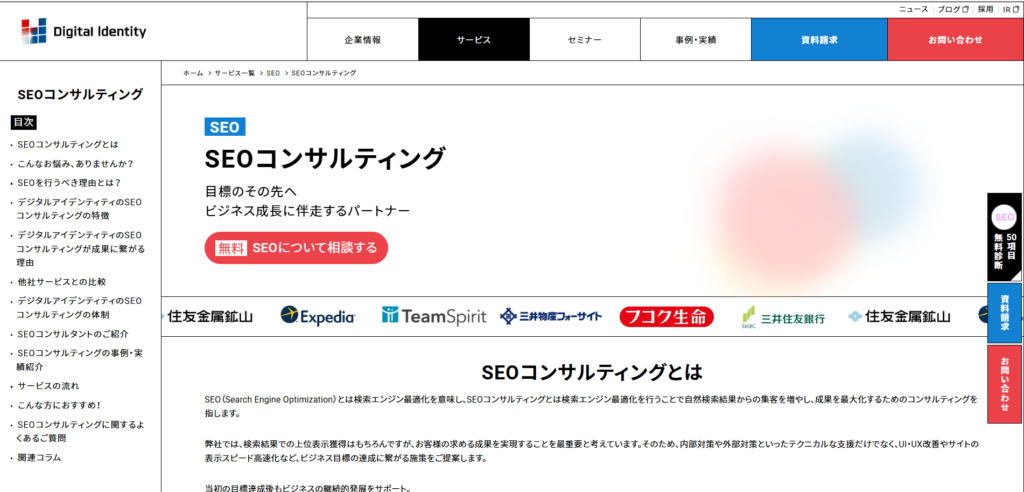Open the Expedia client logo
This screenshot has height=492, width=1024.
click(318, 317)
